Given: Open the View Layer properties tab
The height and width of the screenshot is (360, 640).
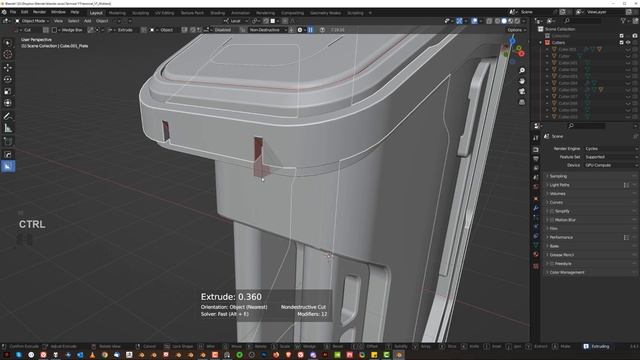Looking at the screenshot, I should (x=536, y=168).
